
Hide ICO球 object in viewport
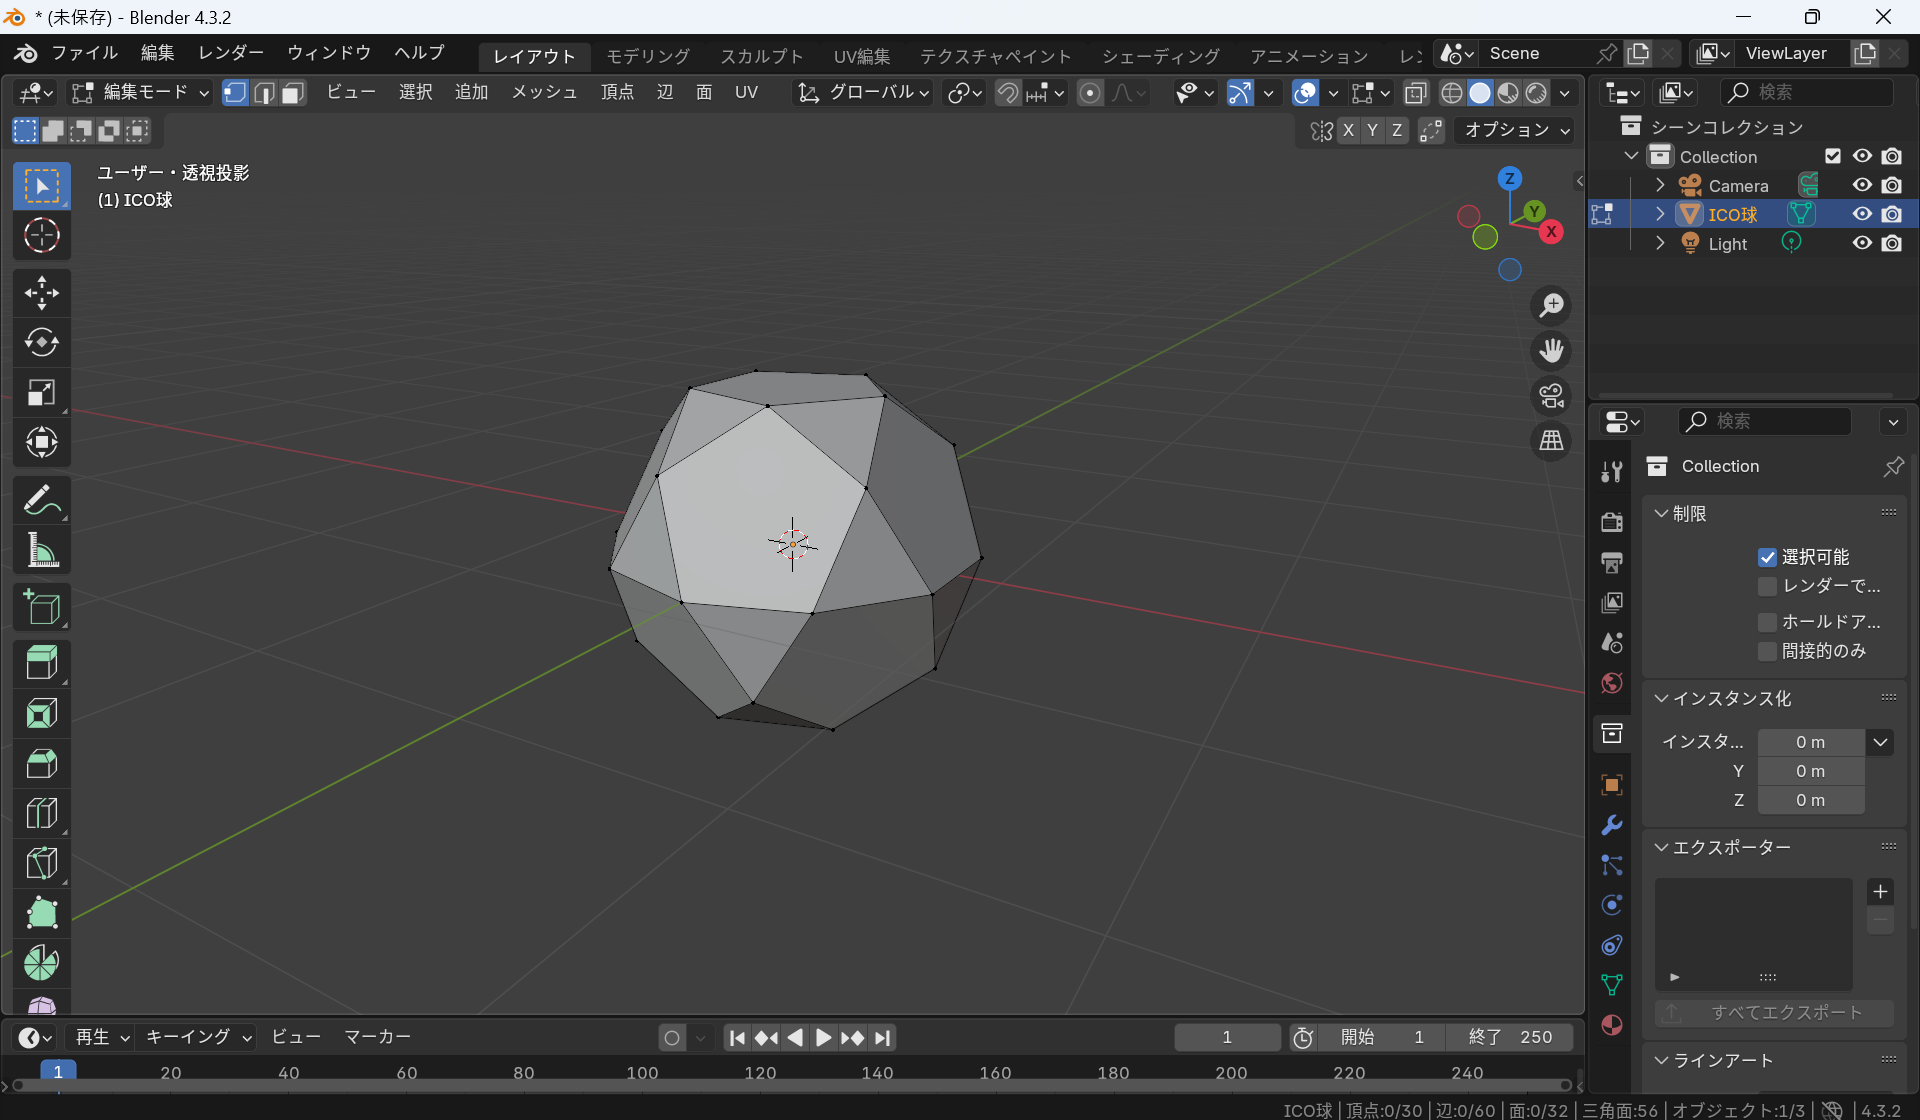(1862, 214)
